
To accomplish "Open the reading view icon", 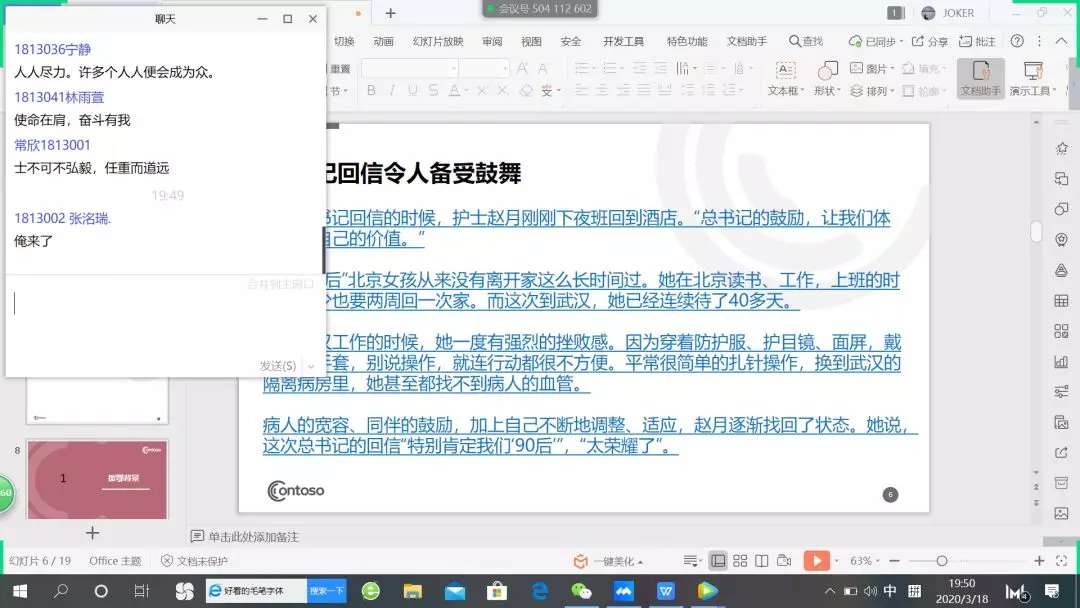I will tap(762, 561).
